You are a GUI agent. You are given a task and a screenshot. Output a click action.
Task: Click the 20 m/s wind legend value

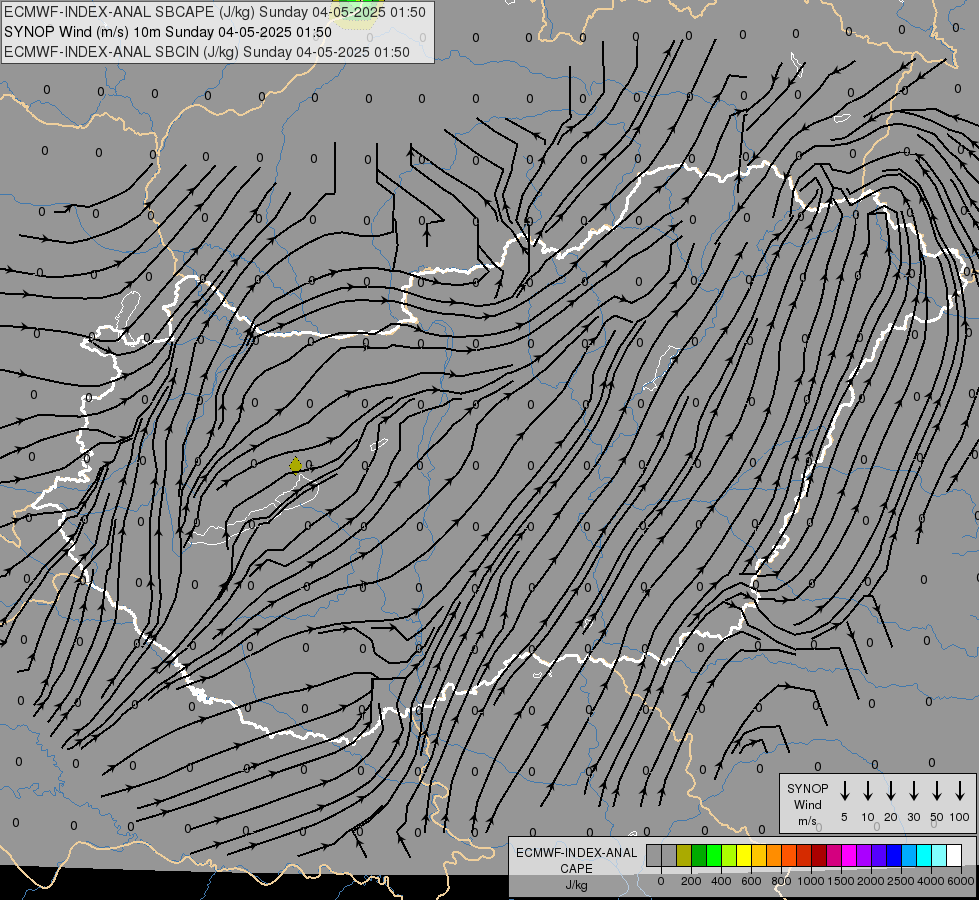point(891,817)
